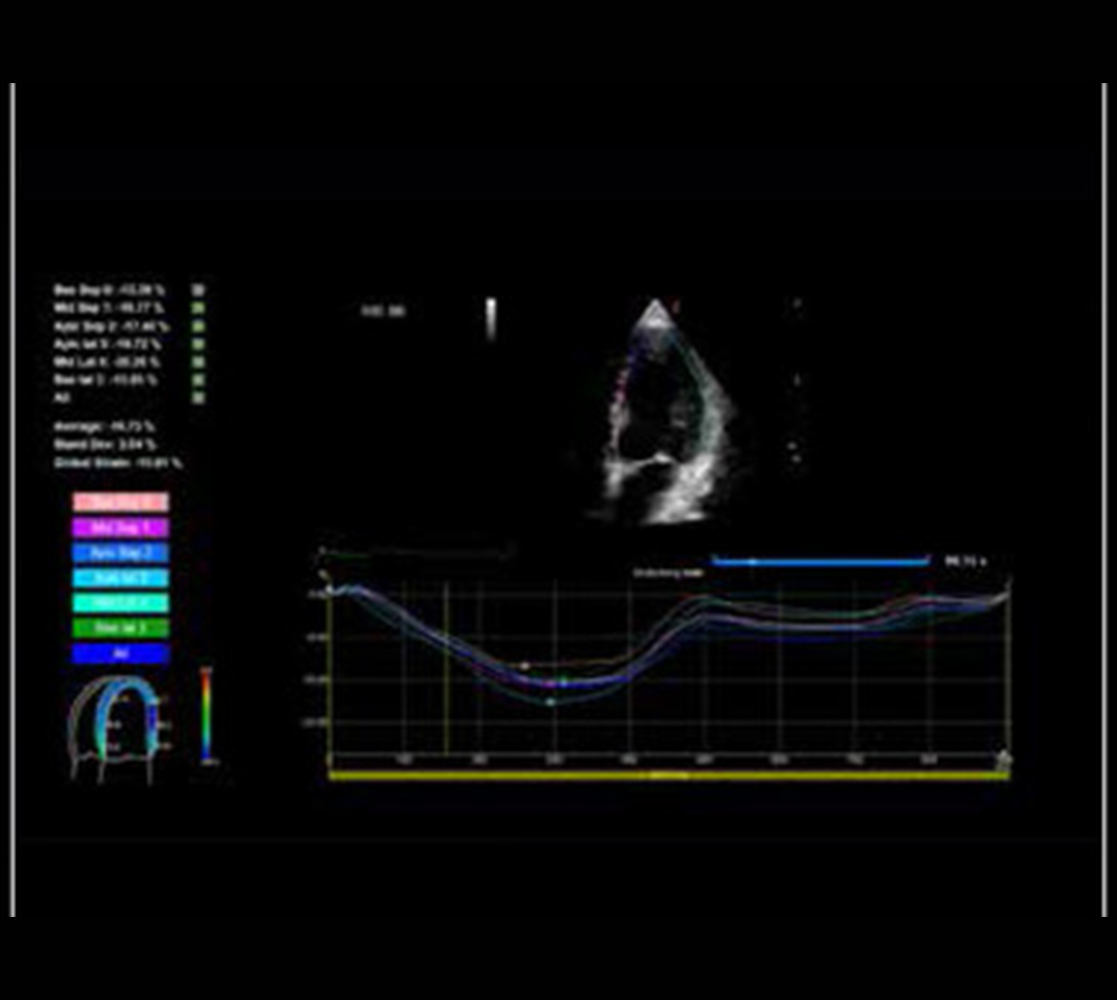The width and height of the screenshot is (1117, 1000).
Task: Click the rainbow strain color scale bar
Action: (206, 714)
